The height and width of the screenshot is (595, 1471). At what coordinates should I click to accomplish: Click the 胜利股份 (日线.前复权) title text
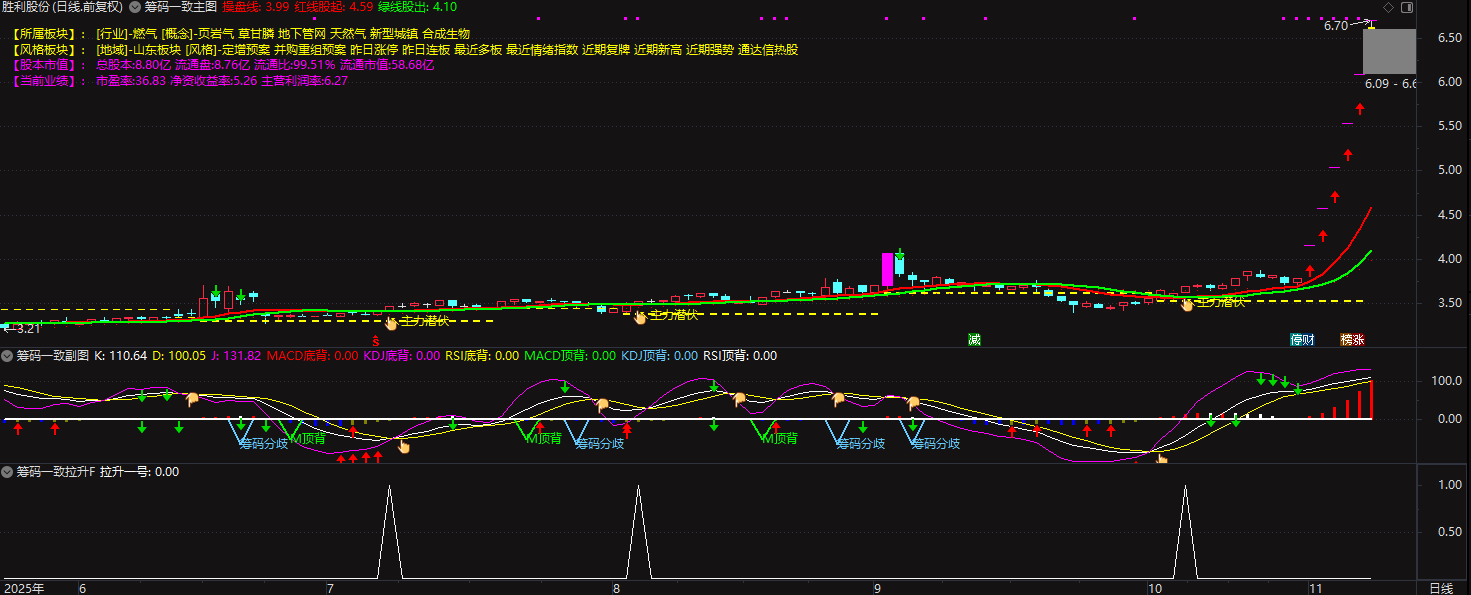pos(62,7)
